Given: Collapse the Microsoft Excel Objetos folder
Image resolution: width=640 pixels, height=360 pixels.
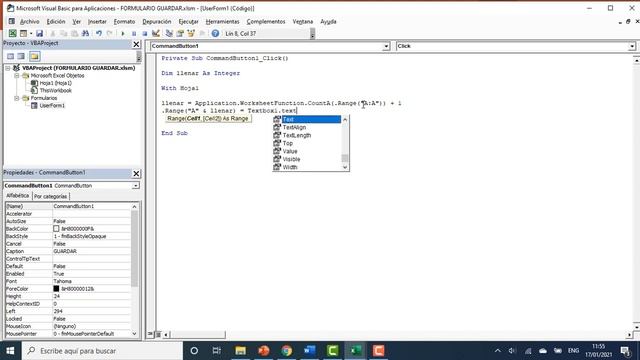Looking at the screenshot, I should 17,76.
